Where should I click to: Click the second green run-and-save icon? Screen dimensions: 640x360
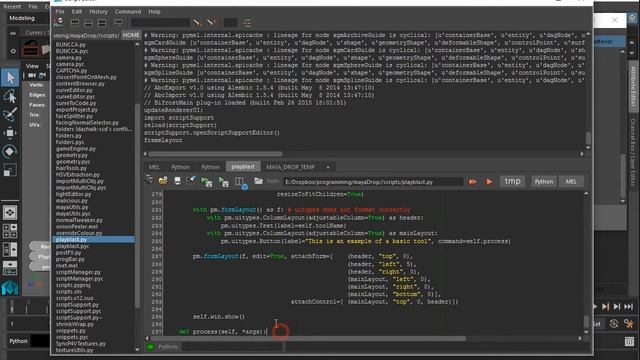(x=223, y=181)
